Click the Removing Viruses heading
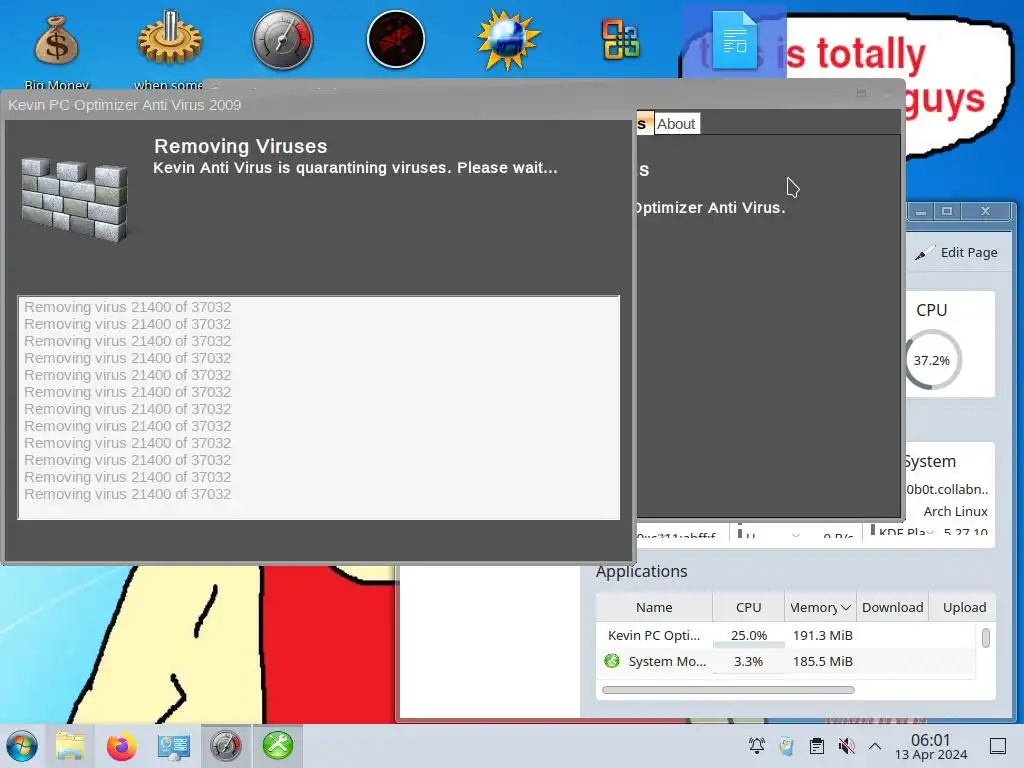 tap(240, 146)
